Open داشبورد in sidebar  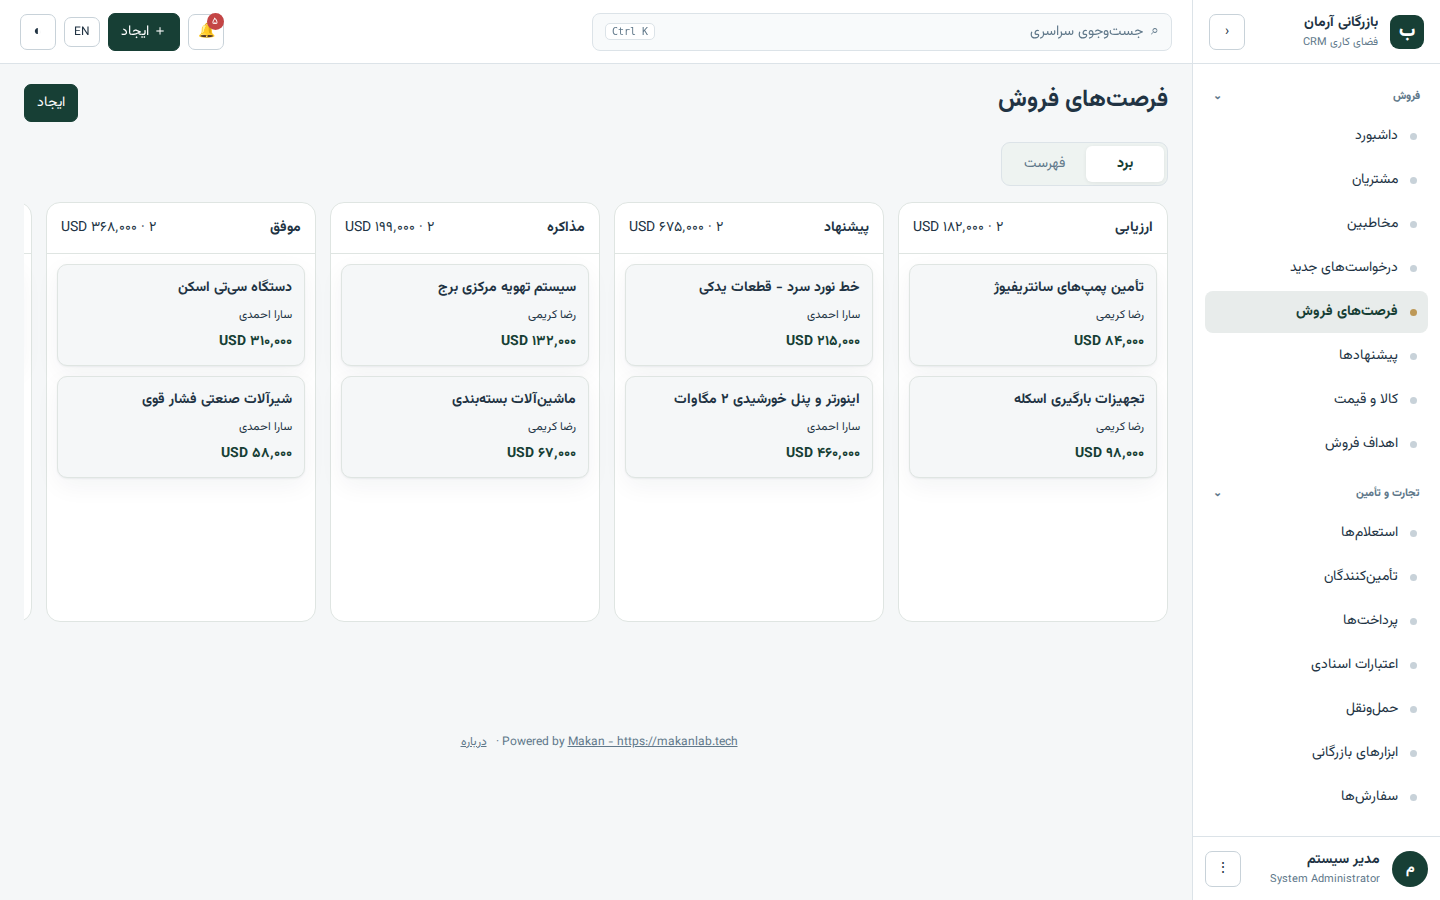coord(1316,135)
